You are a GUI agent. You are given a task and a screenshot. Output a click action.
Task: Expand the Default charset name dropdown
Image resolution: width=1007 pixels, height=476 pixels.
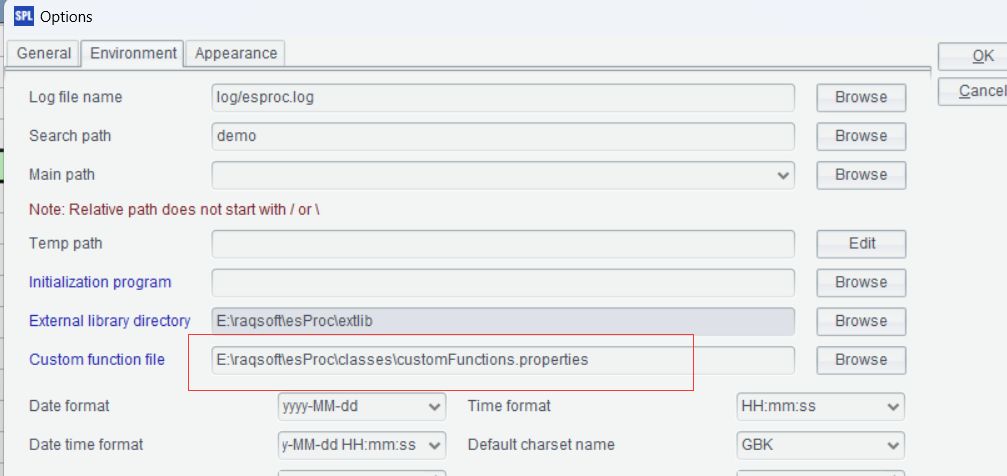pos(893,444)
